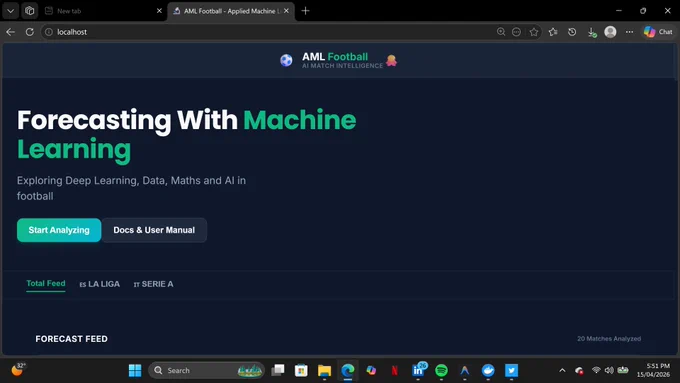The height and width of the screenshot is (383, 680).
Task: Open the volume control in the tray
Action: tap(609, 370)
